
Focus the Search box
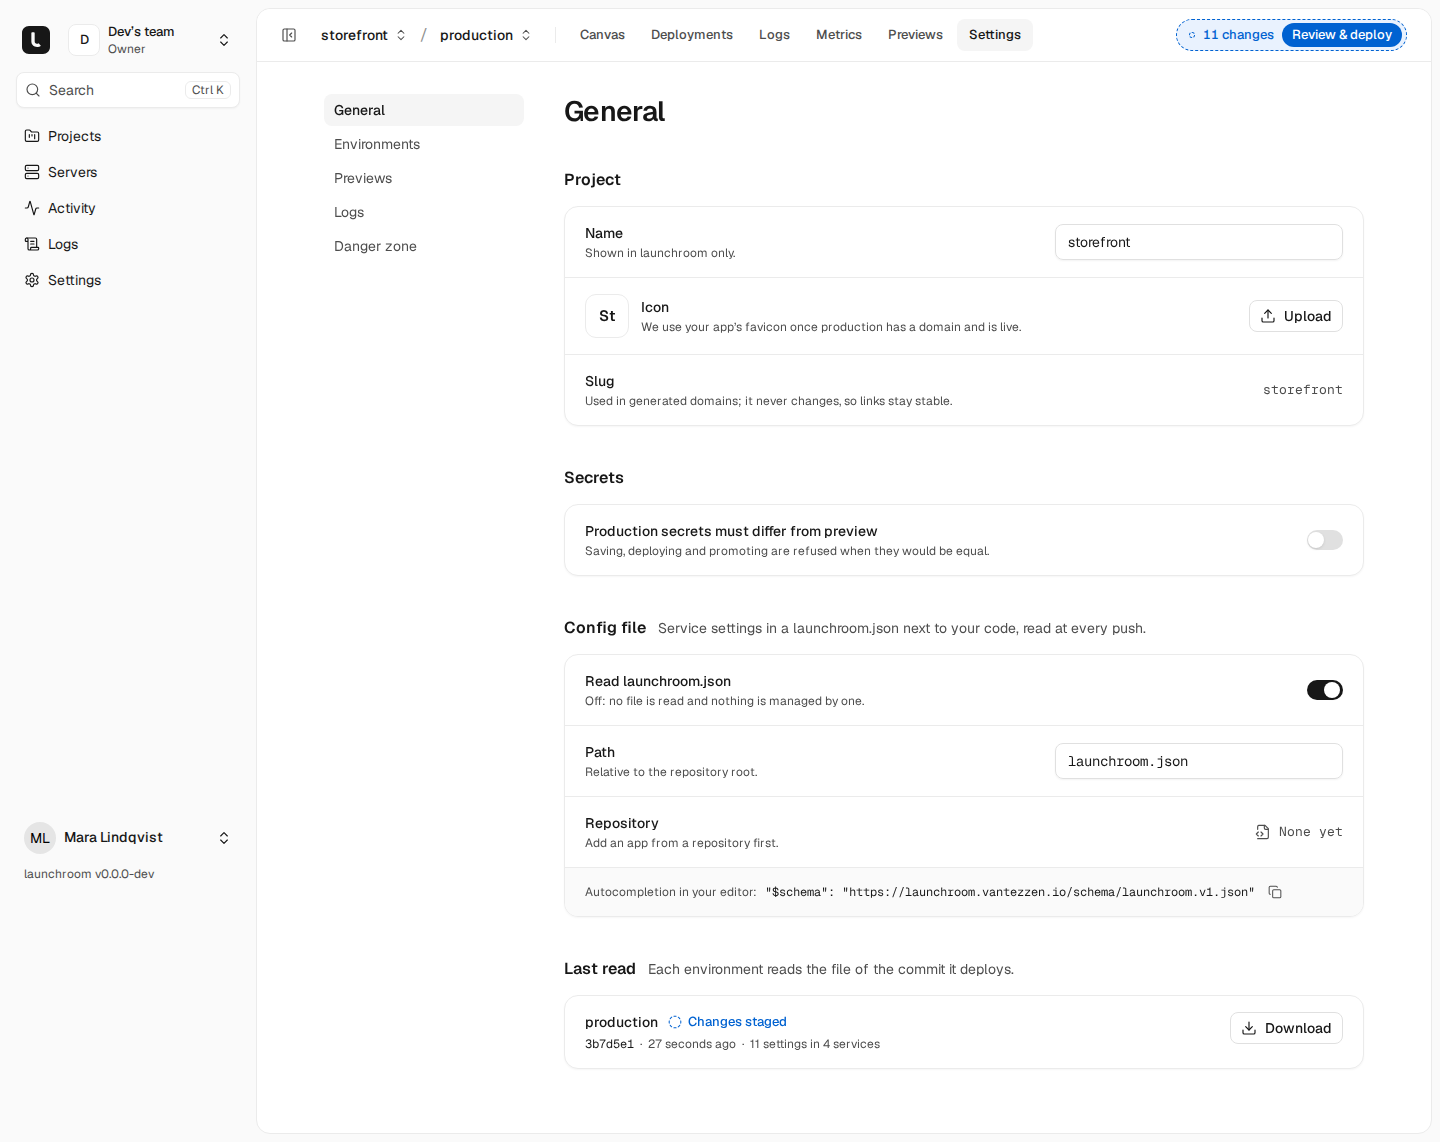(x=128, y=90)
